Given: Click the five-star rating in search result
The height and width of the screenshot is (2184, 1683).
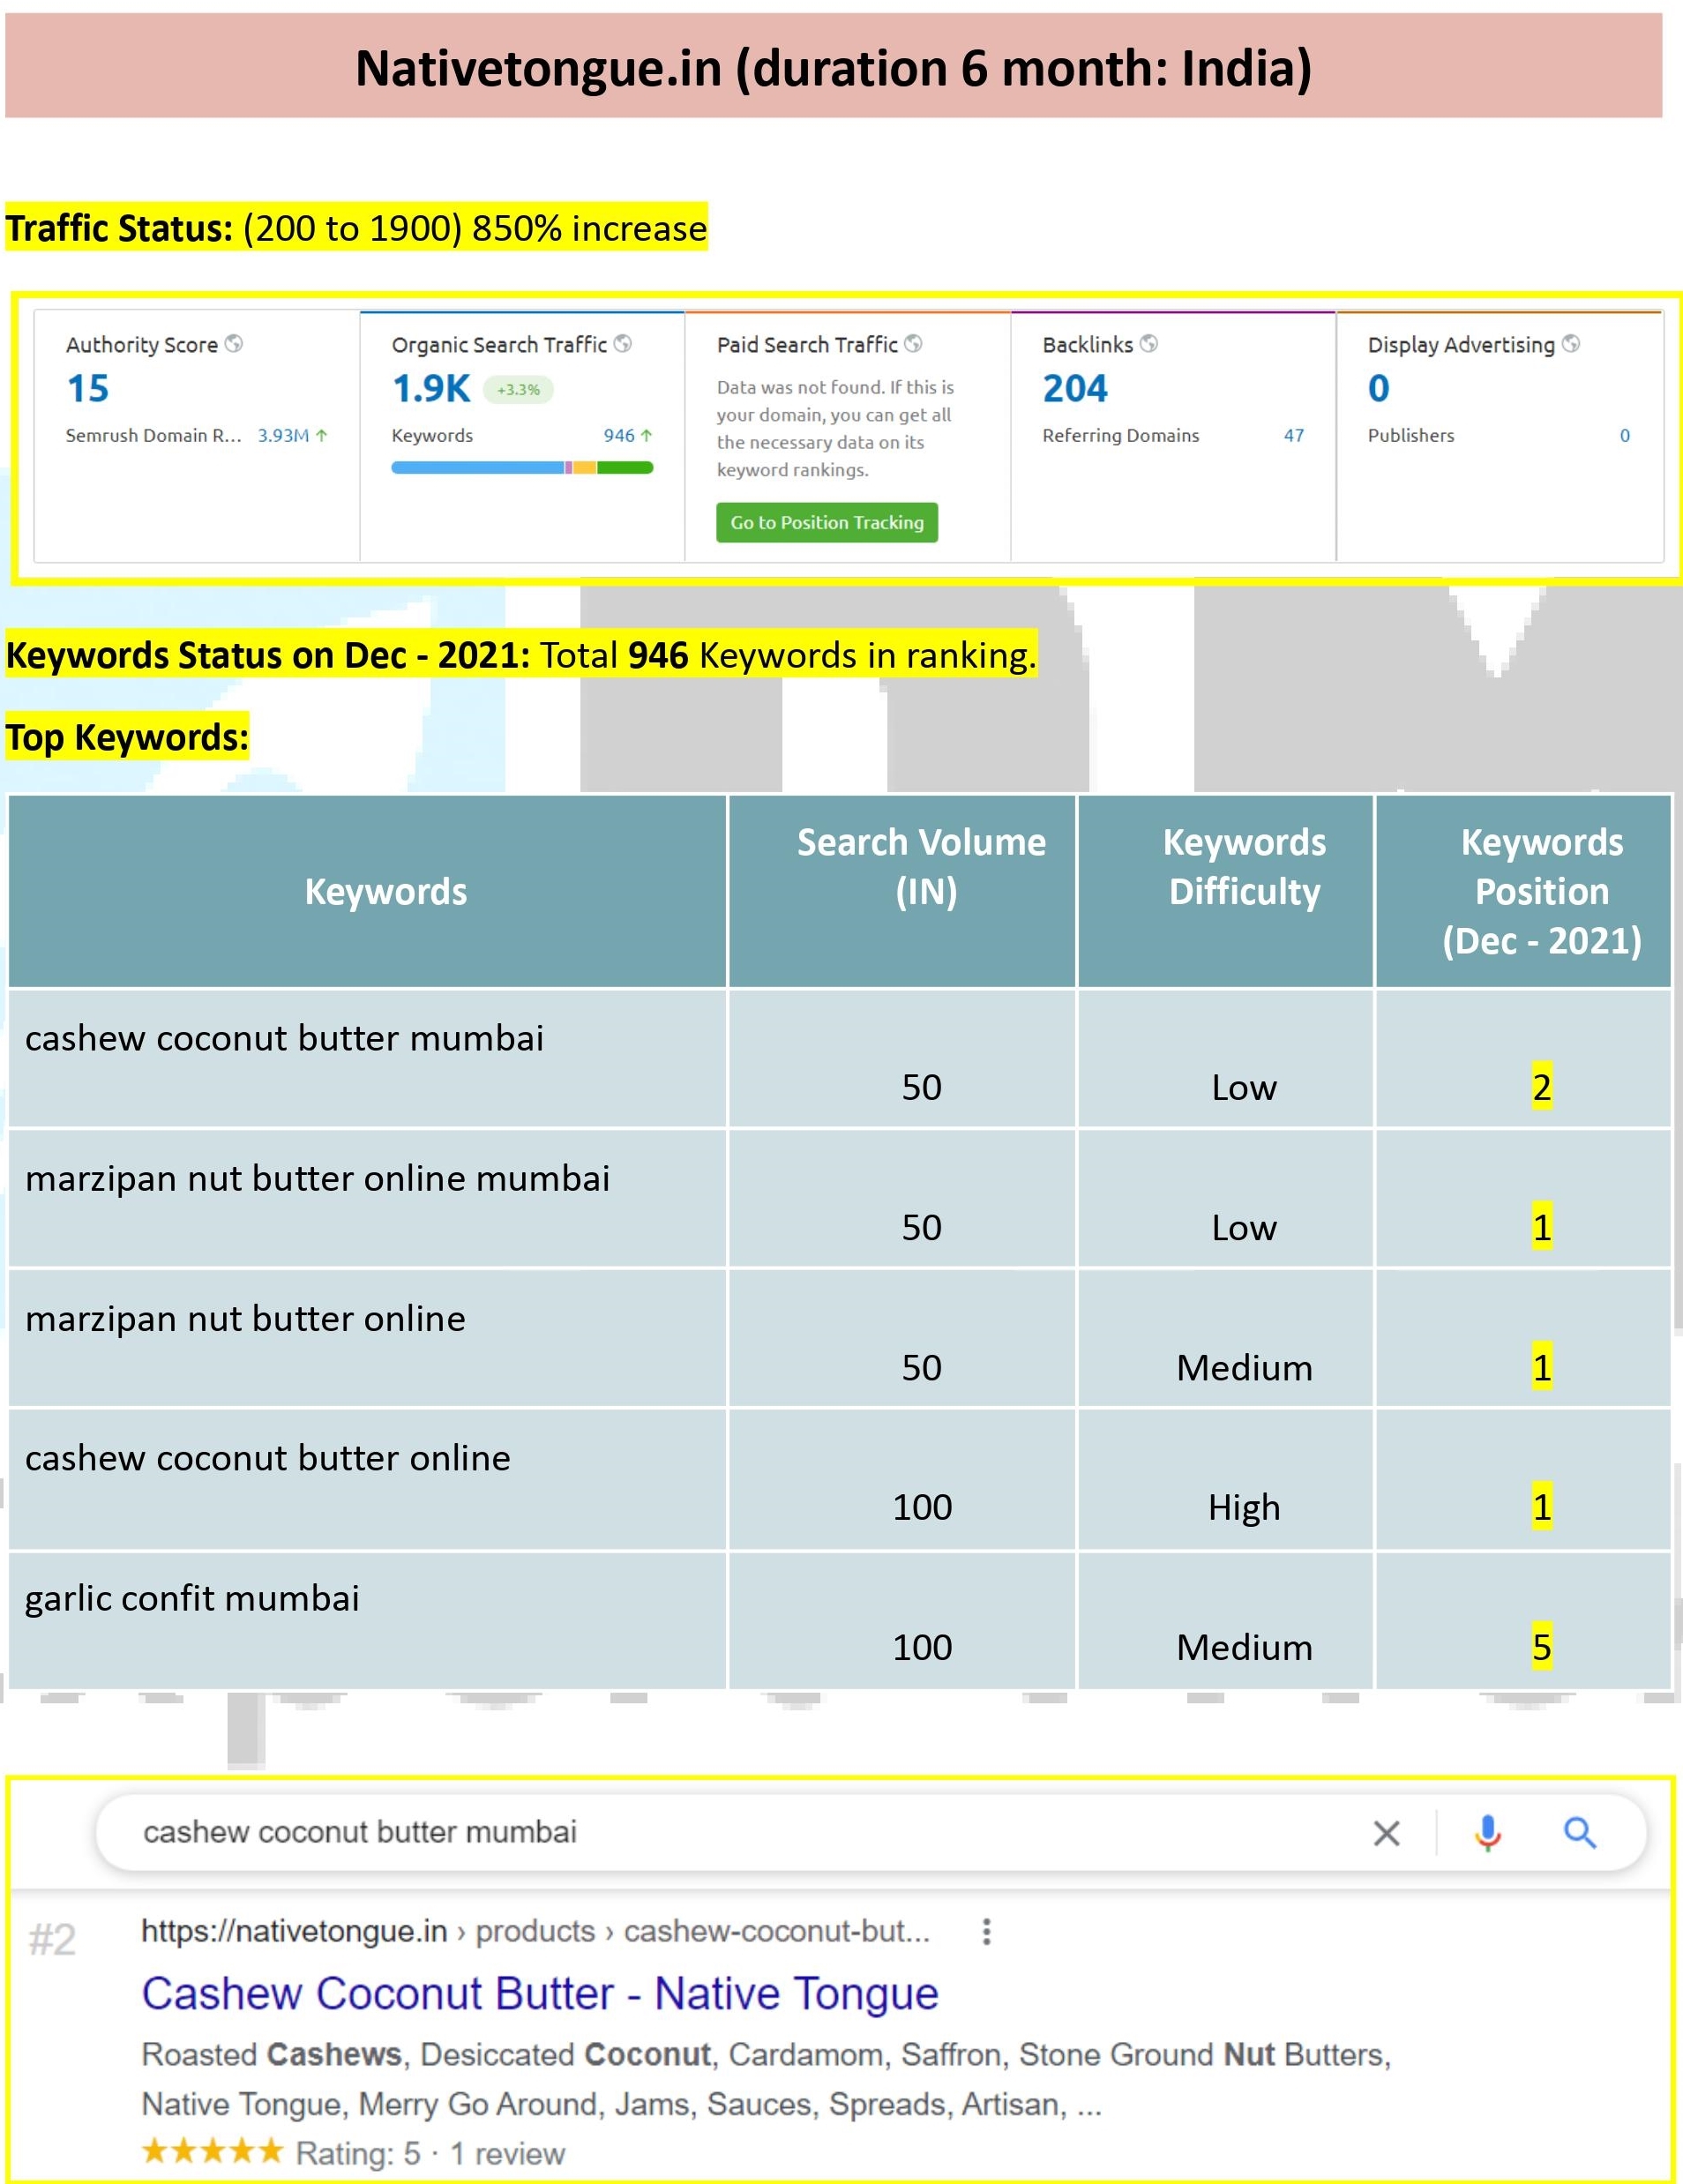Looking at the screenshot, I should [213, 2150].
